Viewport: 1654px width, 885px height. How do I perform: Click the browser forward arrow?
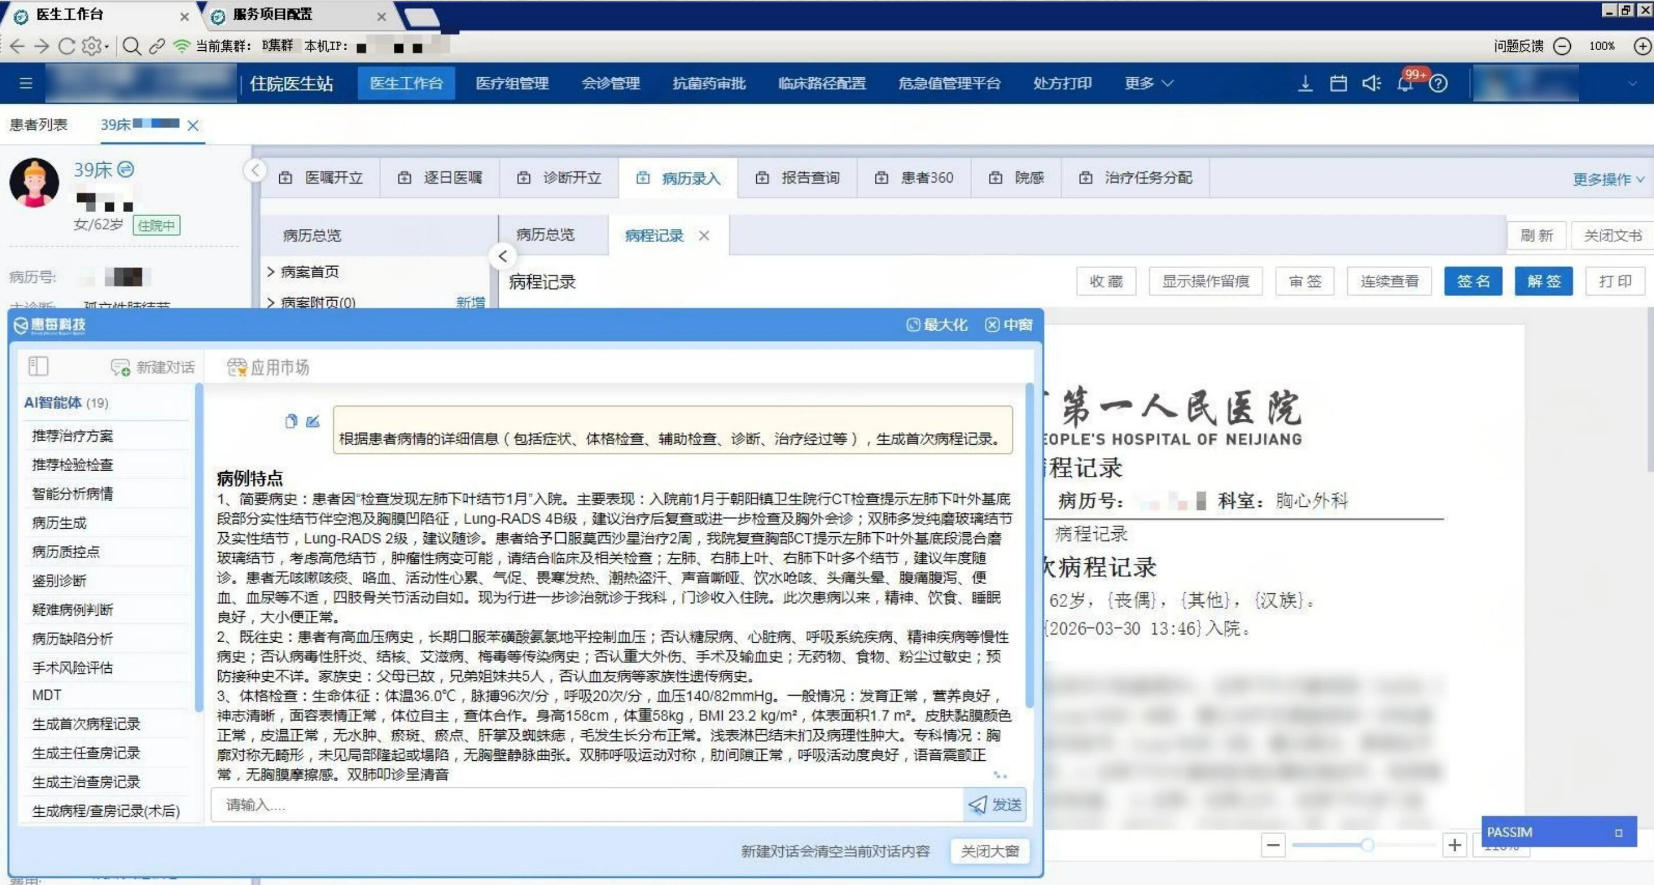[41, 46]
